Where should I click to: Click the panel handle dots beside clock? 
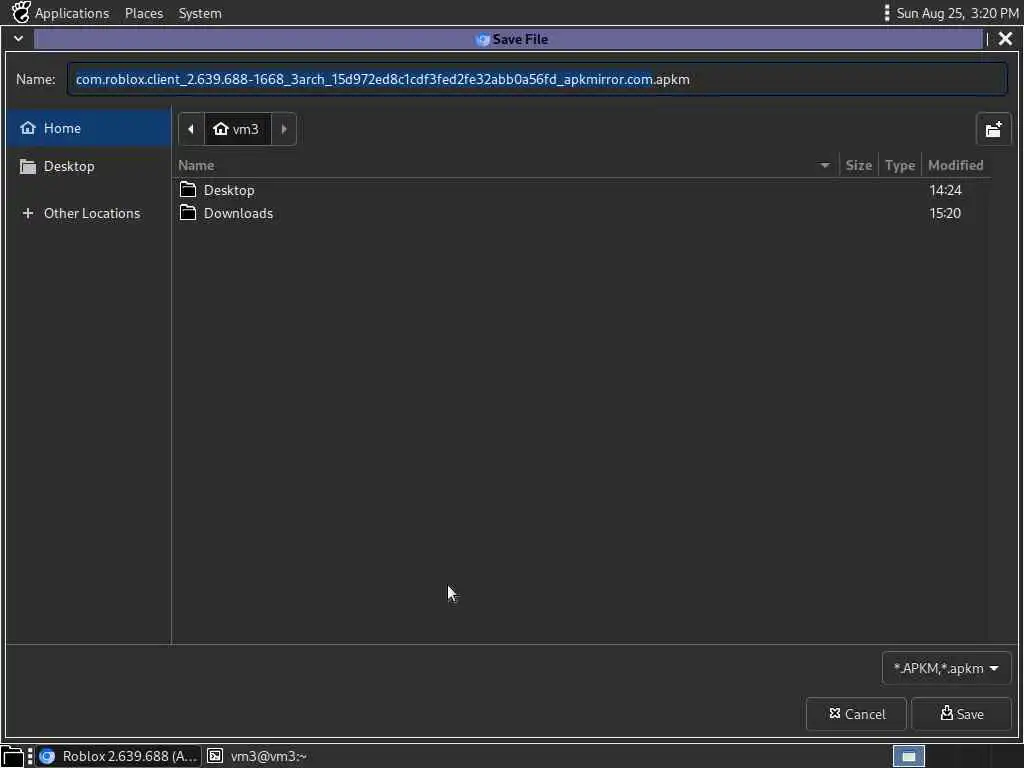[x=886, y=13]
